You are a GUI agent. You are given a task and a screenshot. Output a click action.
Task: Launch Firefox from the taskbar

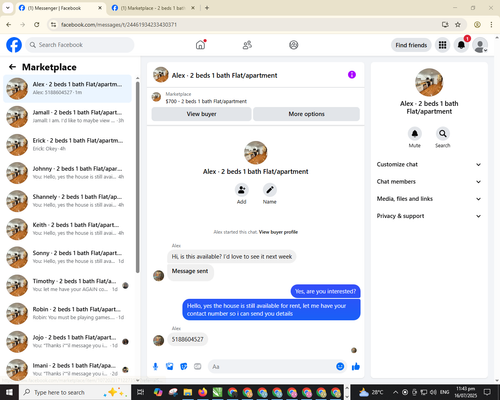coord(202,392)
